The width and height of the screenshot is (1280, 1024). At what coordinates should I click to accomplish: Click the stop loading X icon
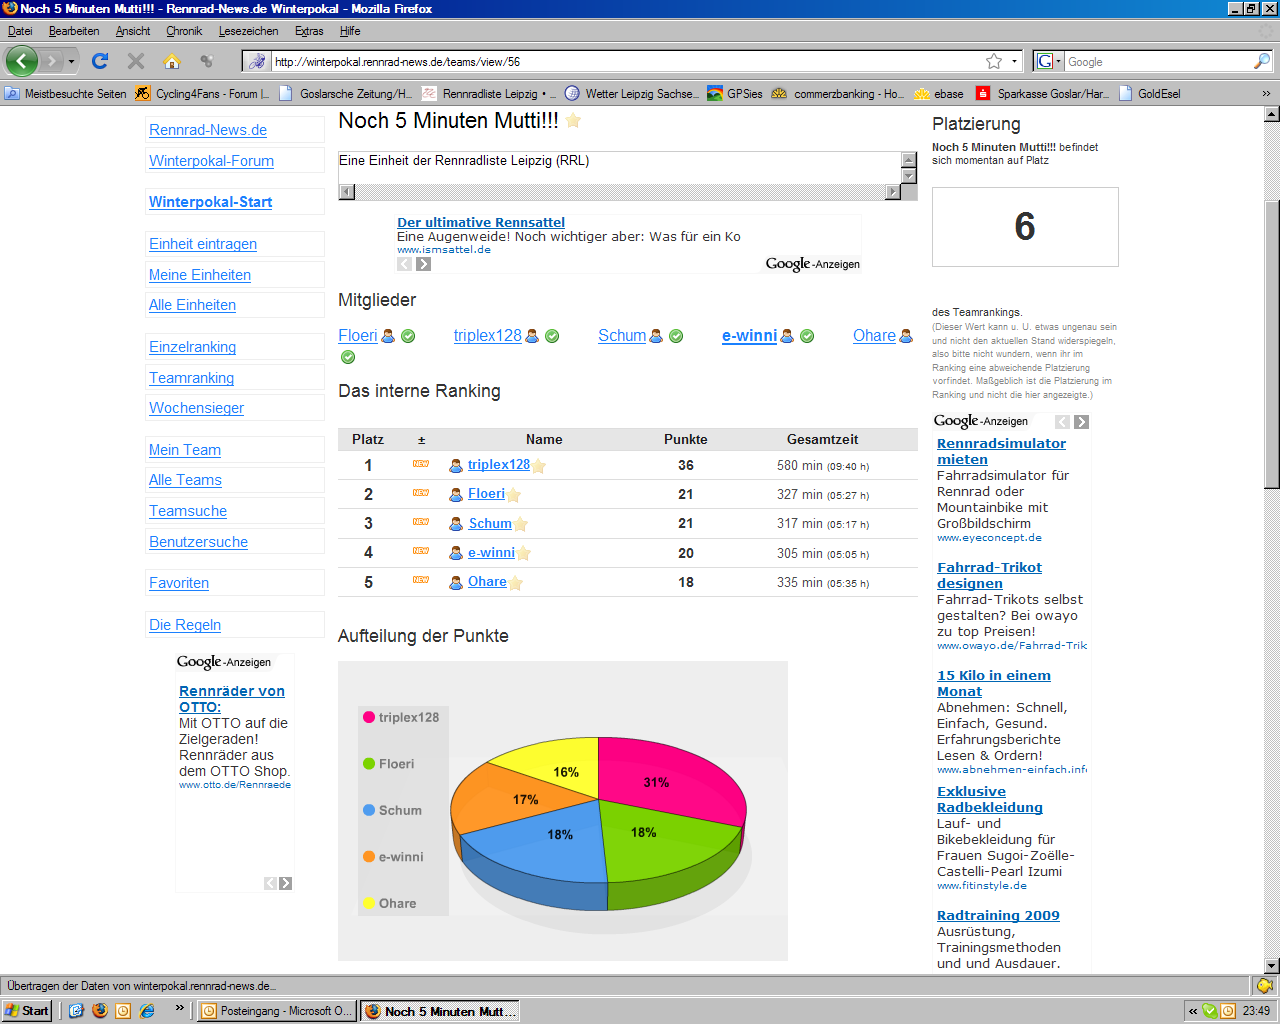(136, 61)
